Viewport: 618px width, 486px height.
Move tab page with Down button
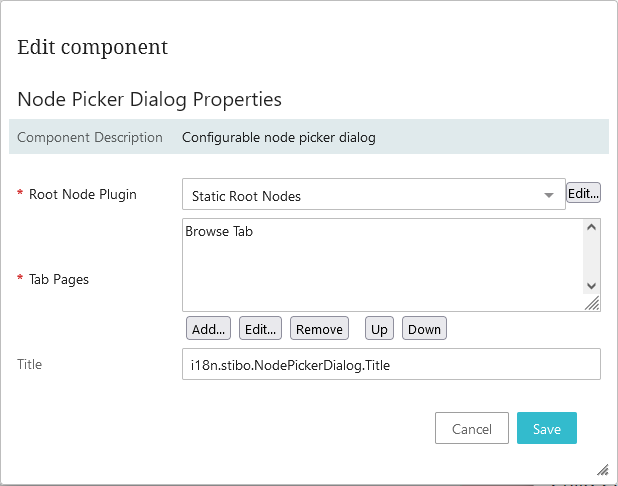click(424, 329)
